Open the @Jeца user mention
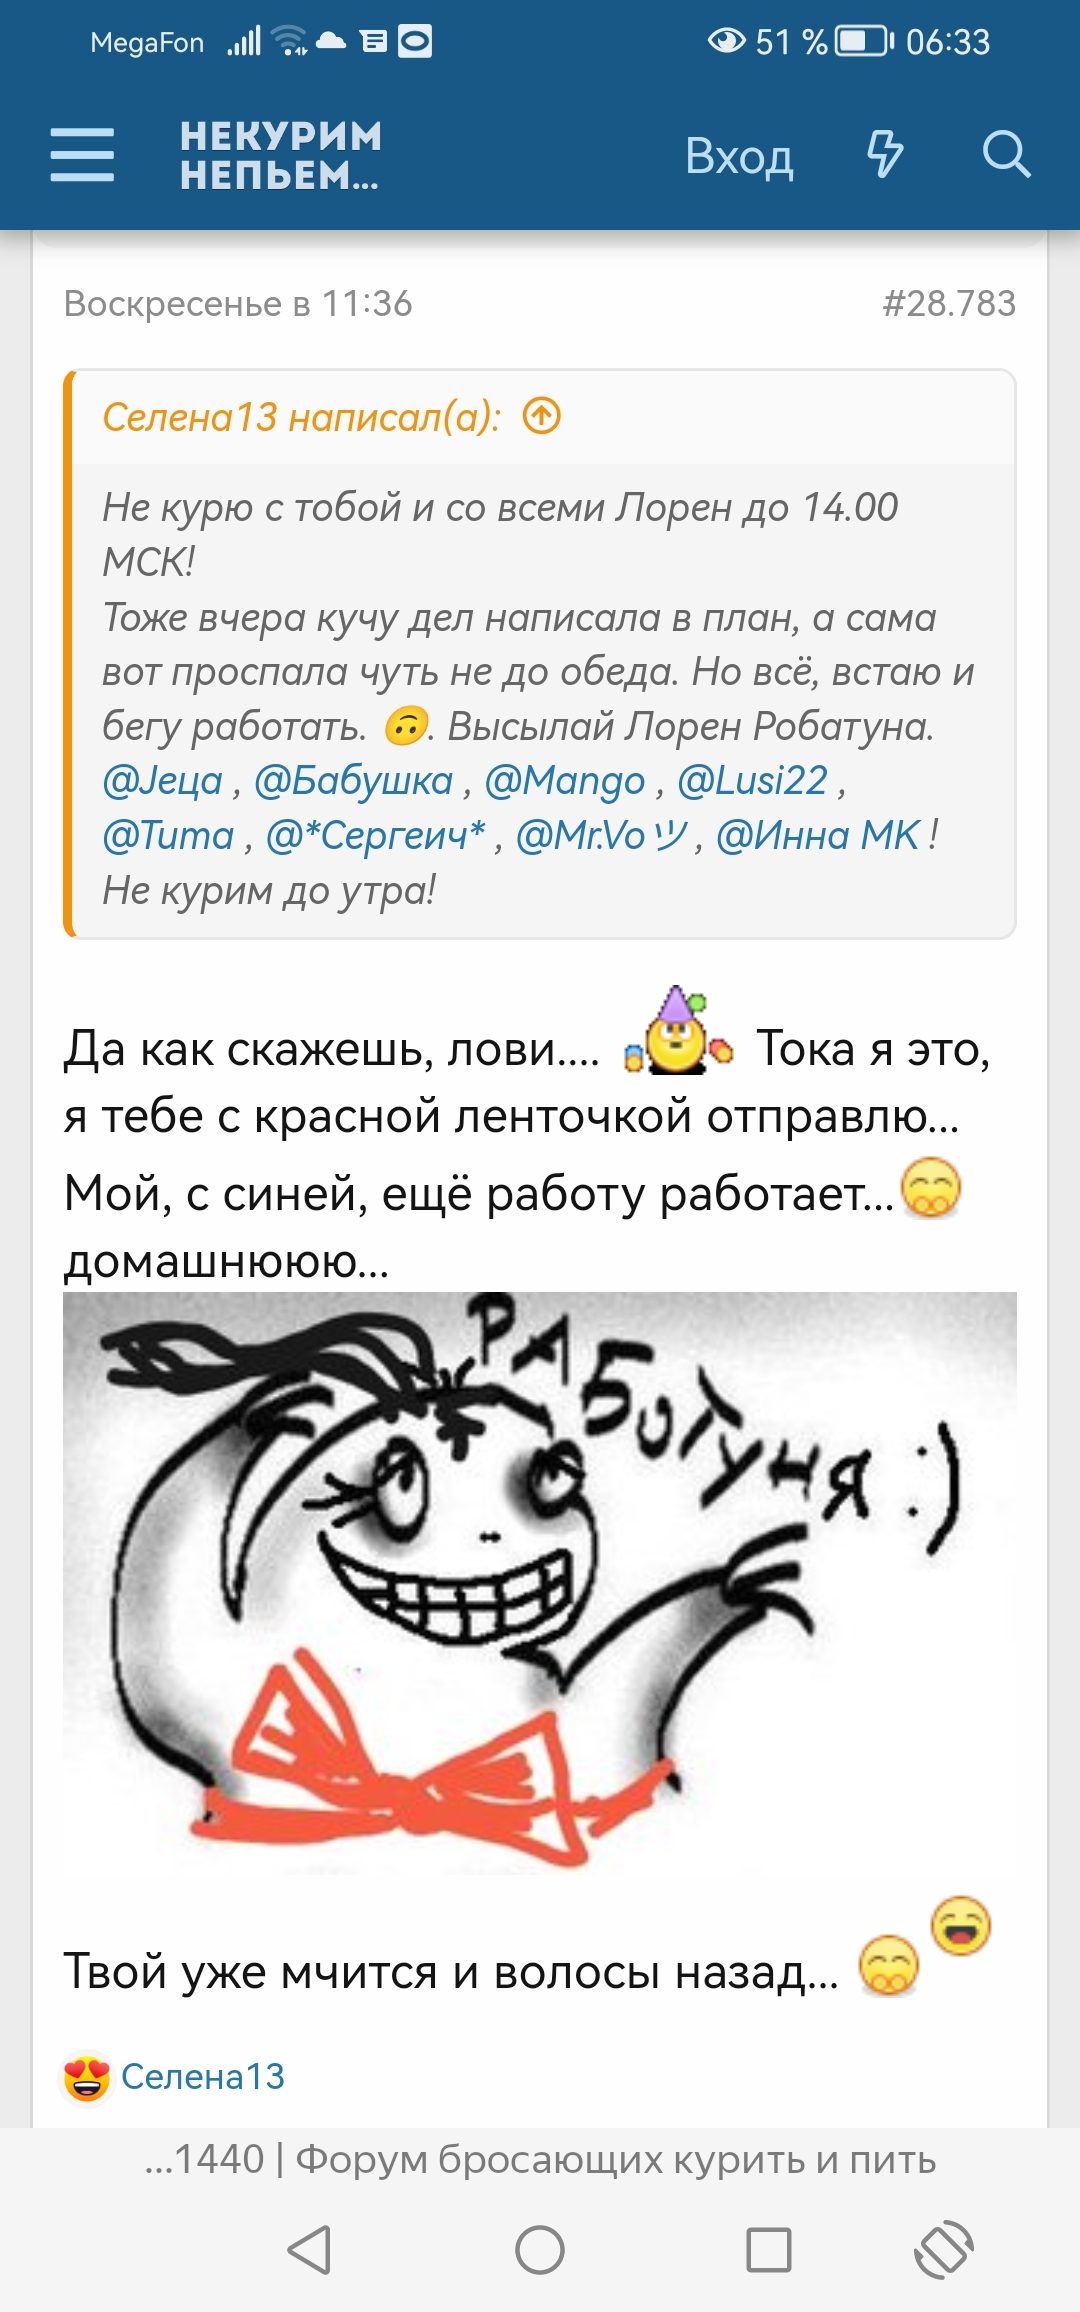Screen dimensions: 1080x2312 162,780
